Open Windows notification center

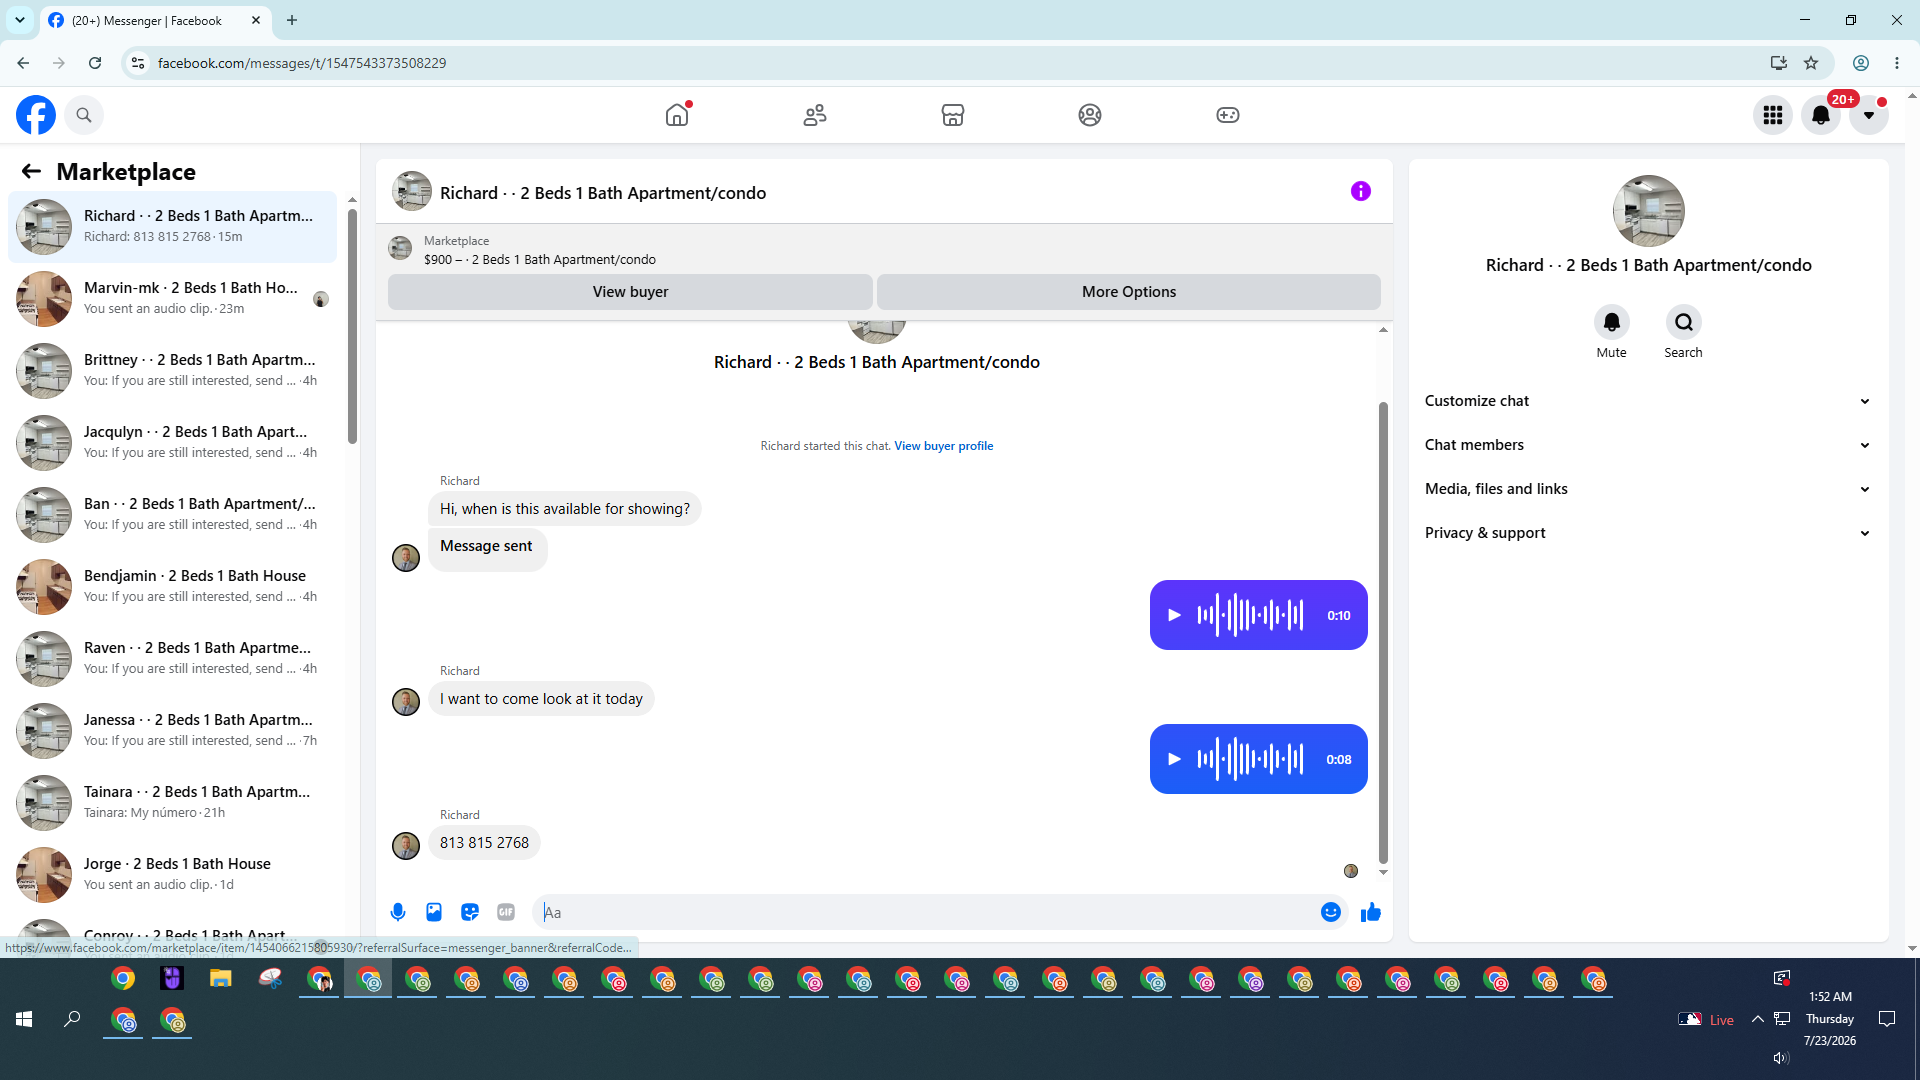pos(1887,1019)
